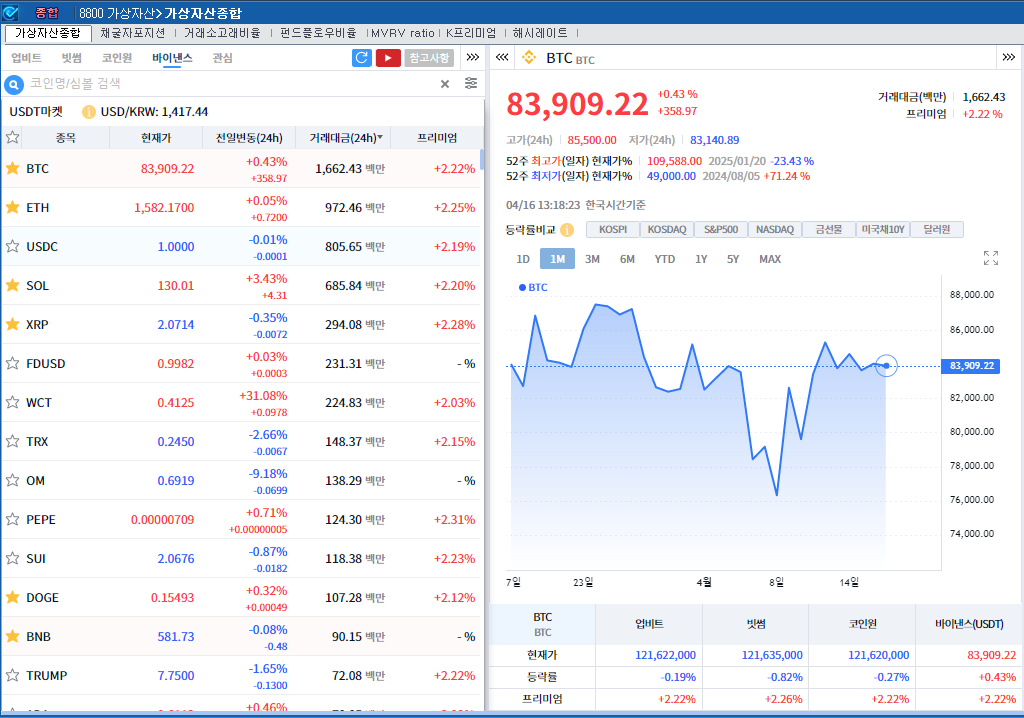
Task: Toggle favorite star for WCT
Action: point(13,402)
